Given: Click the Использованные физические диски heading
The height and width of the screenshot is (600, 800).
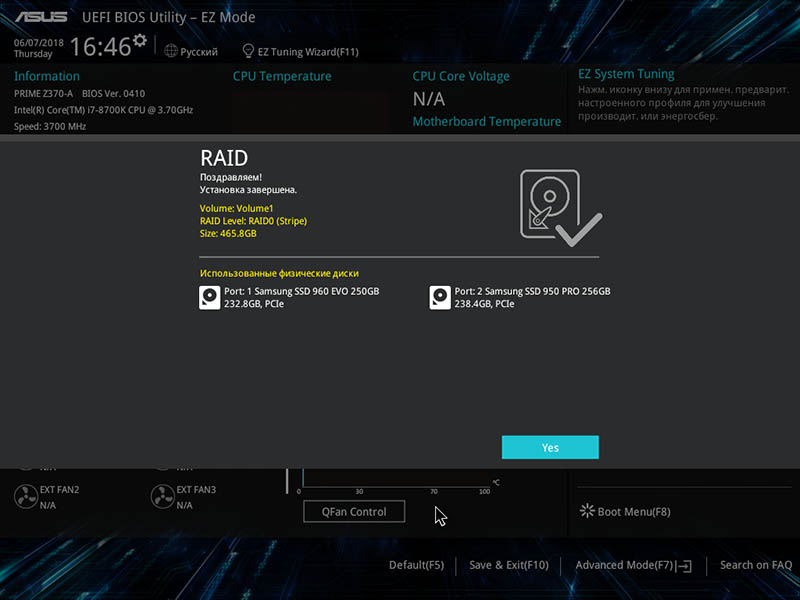Looking at the screenshot, I should click(279, 273).
